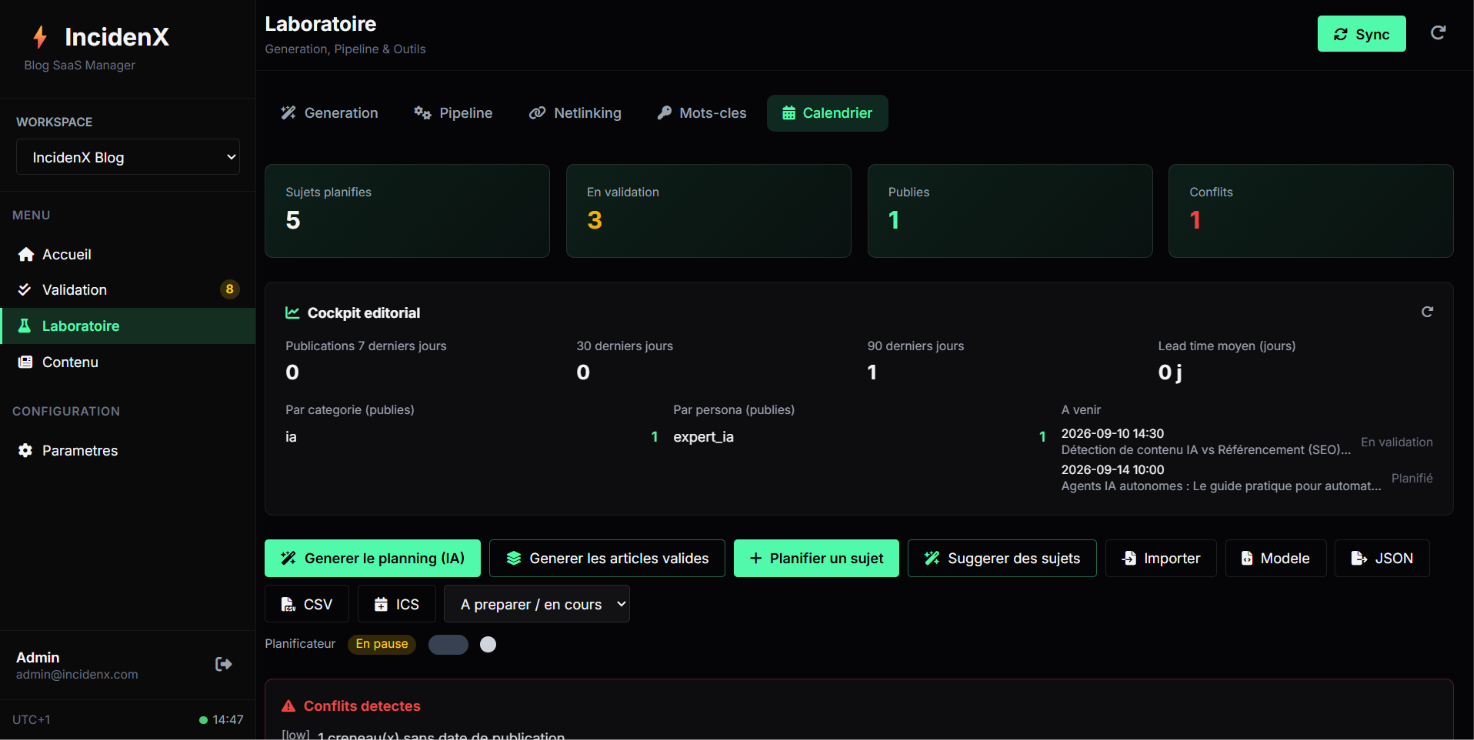
Task: Click the Conflits stat card
Action: coord(1311,211)
